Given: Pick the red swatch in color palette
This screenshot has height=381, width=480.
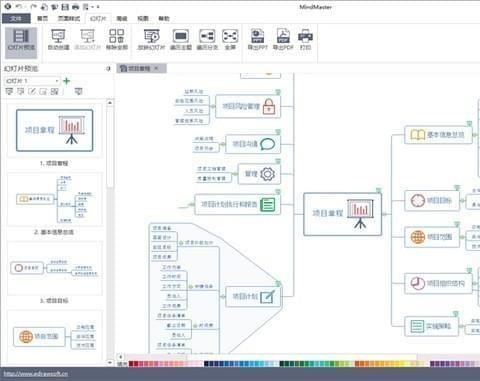Looking at the screenshot, I should (131, 364).
